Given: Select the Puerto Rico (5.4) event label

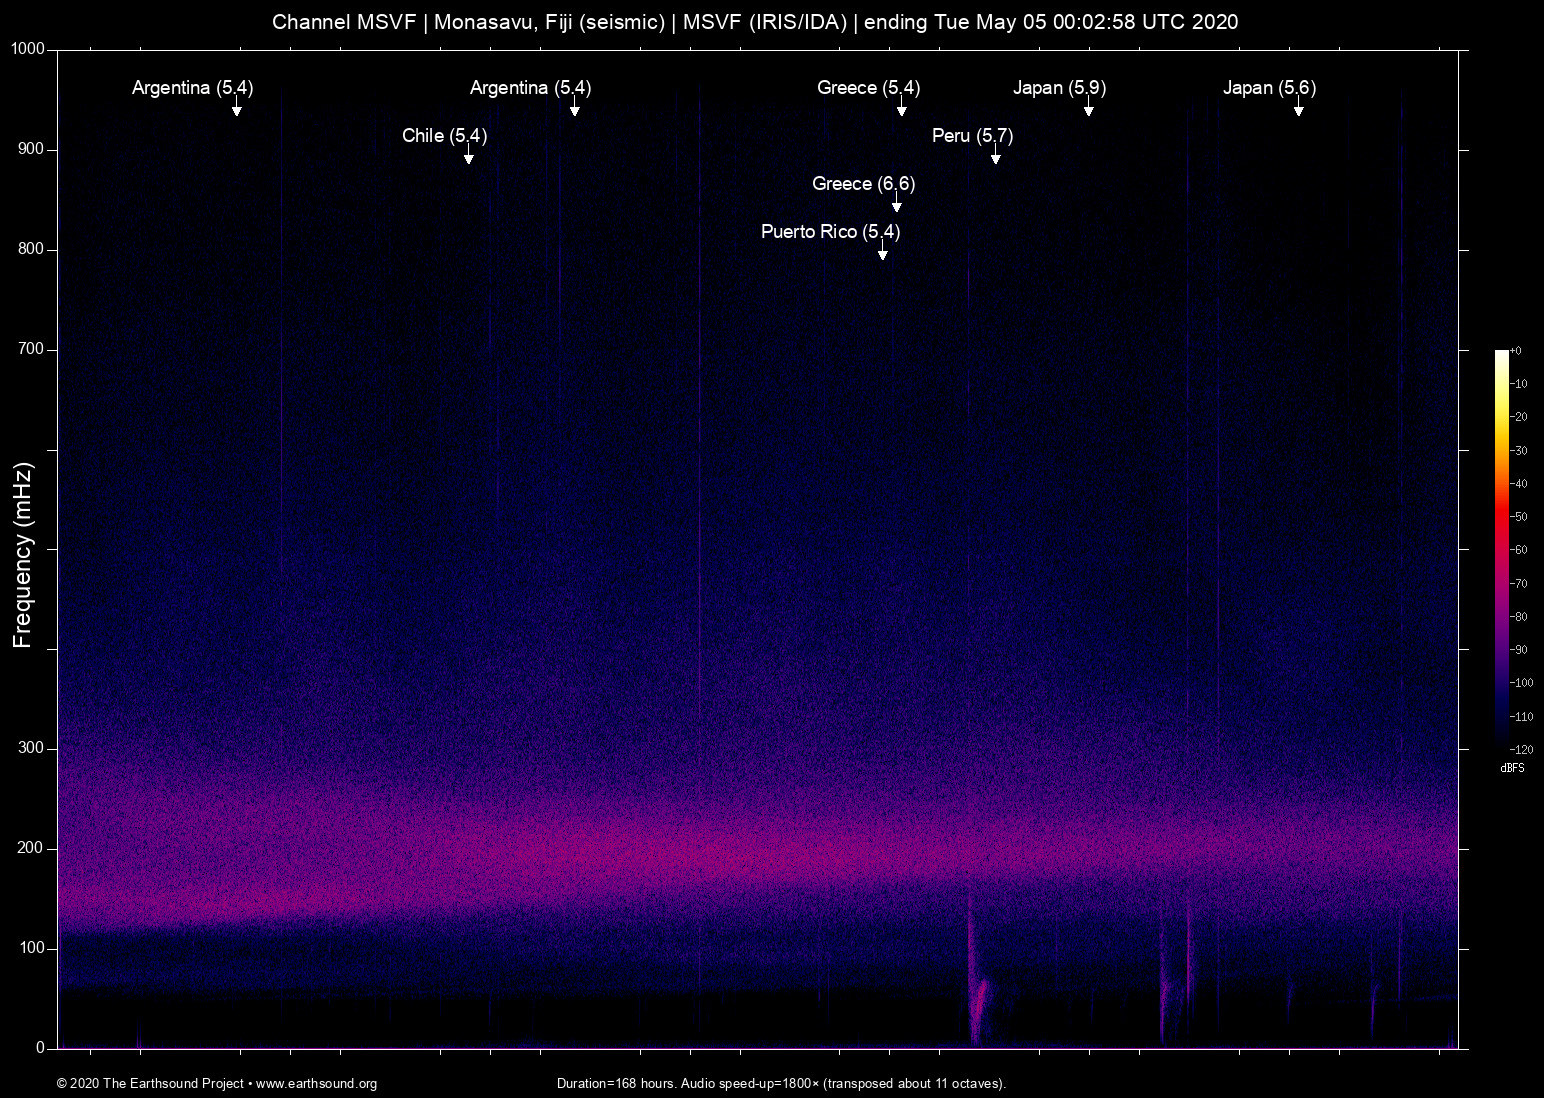Looking at the screenshot, I should pyautogui.click(x=830, y=232).
